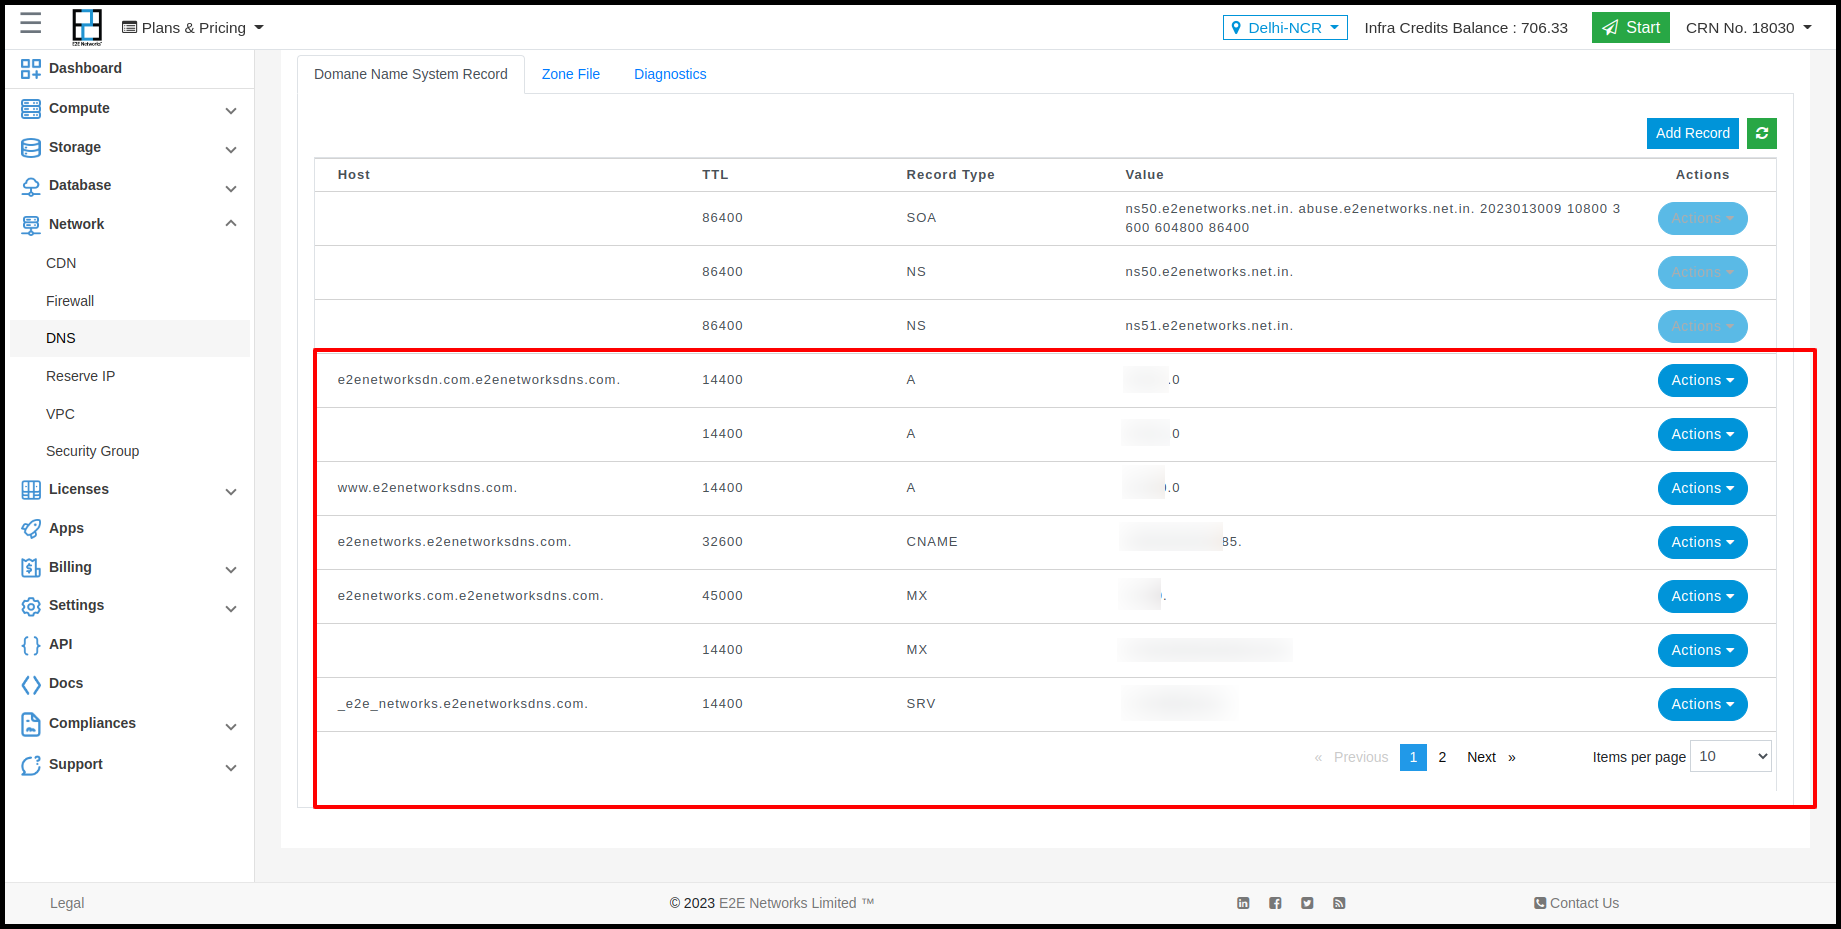Open Actions for e2enetworks.com MX record
The height and width of the screenshot is (929, 1841).
[1702, 596]
